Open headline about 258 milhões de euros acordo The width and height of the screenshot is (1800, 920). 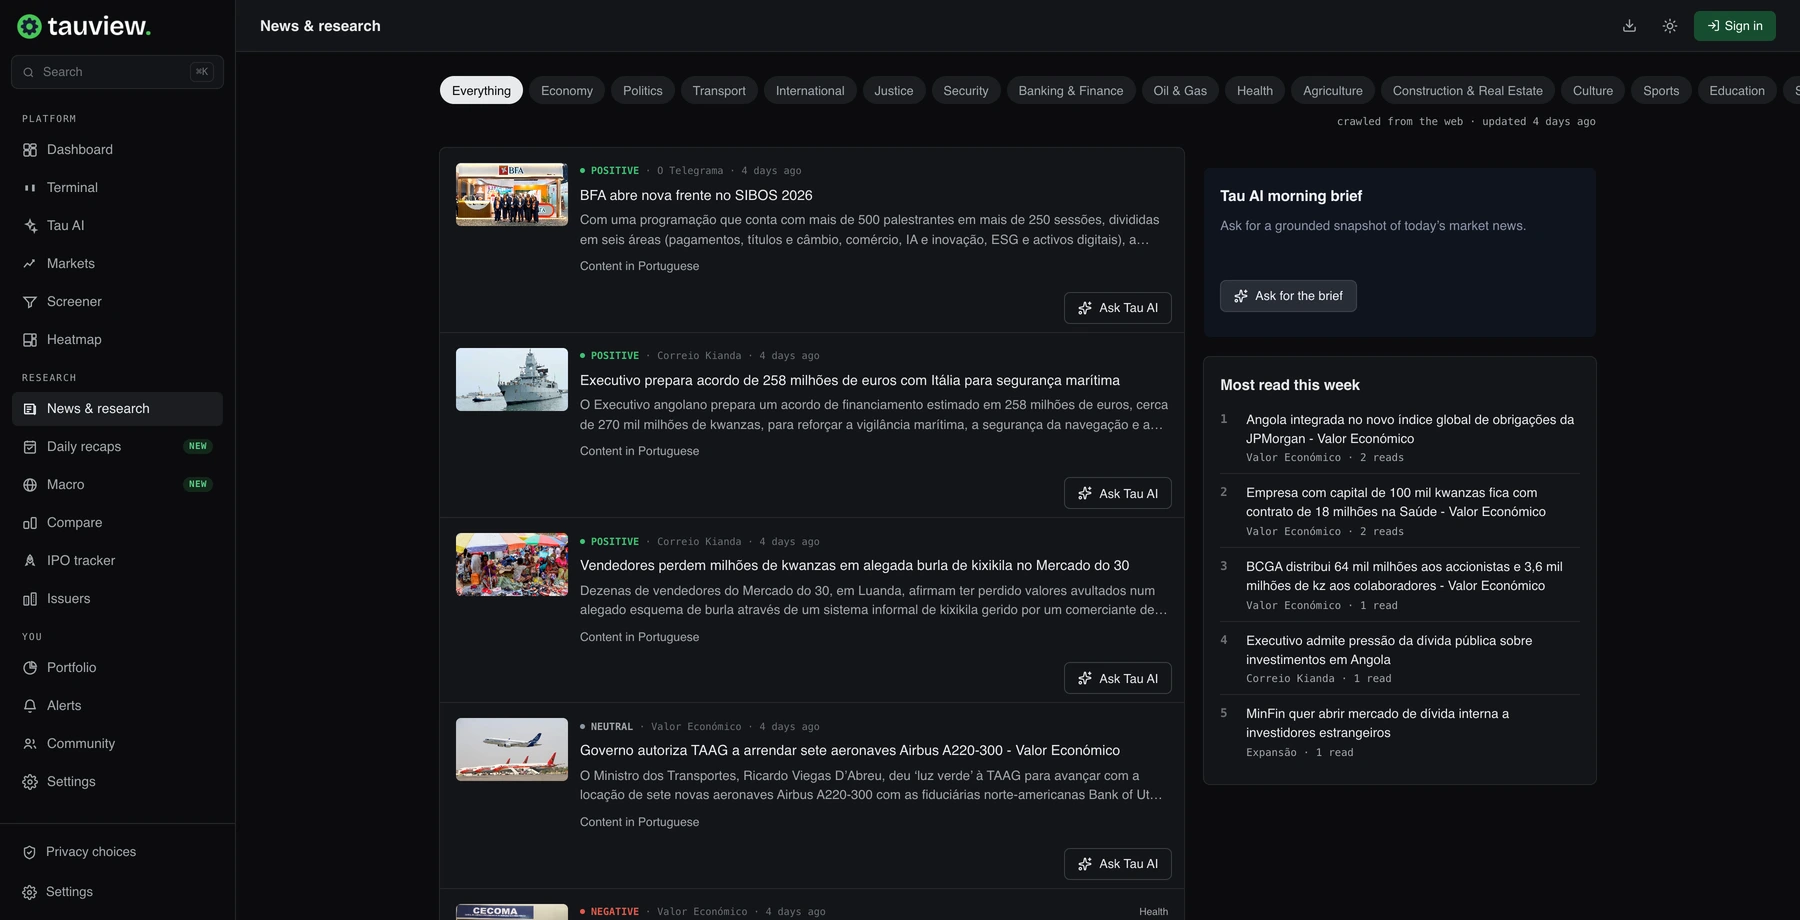850,381
